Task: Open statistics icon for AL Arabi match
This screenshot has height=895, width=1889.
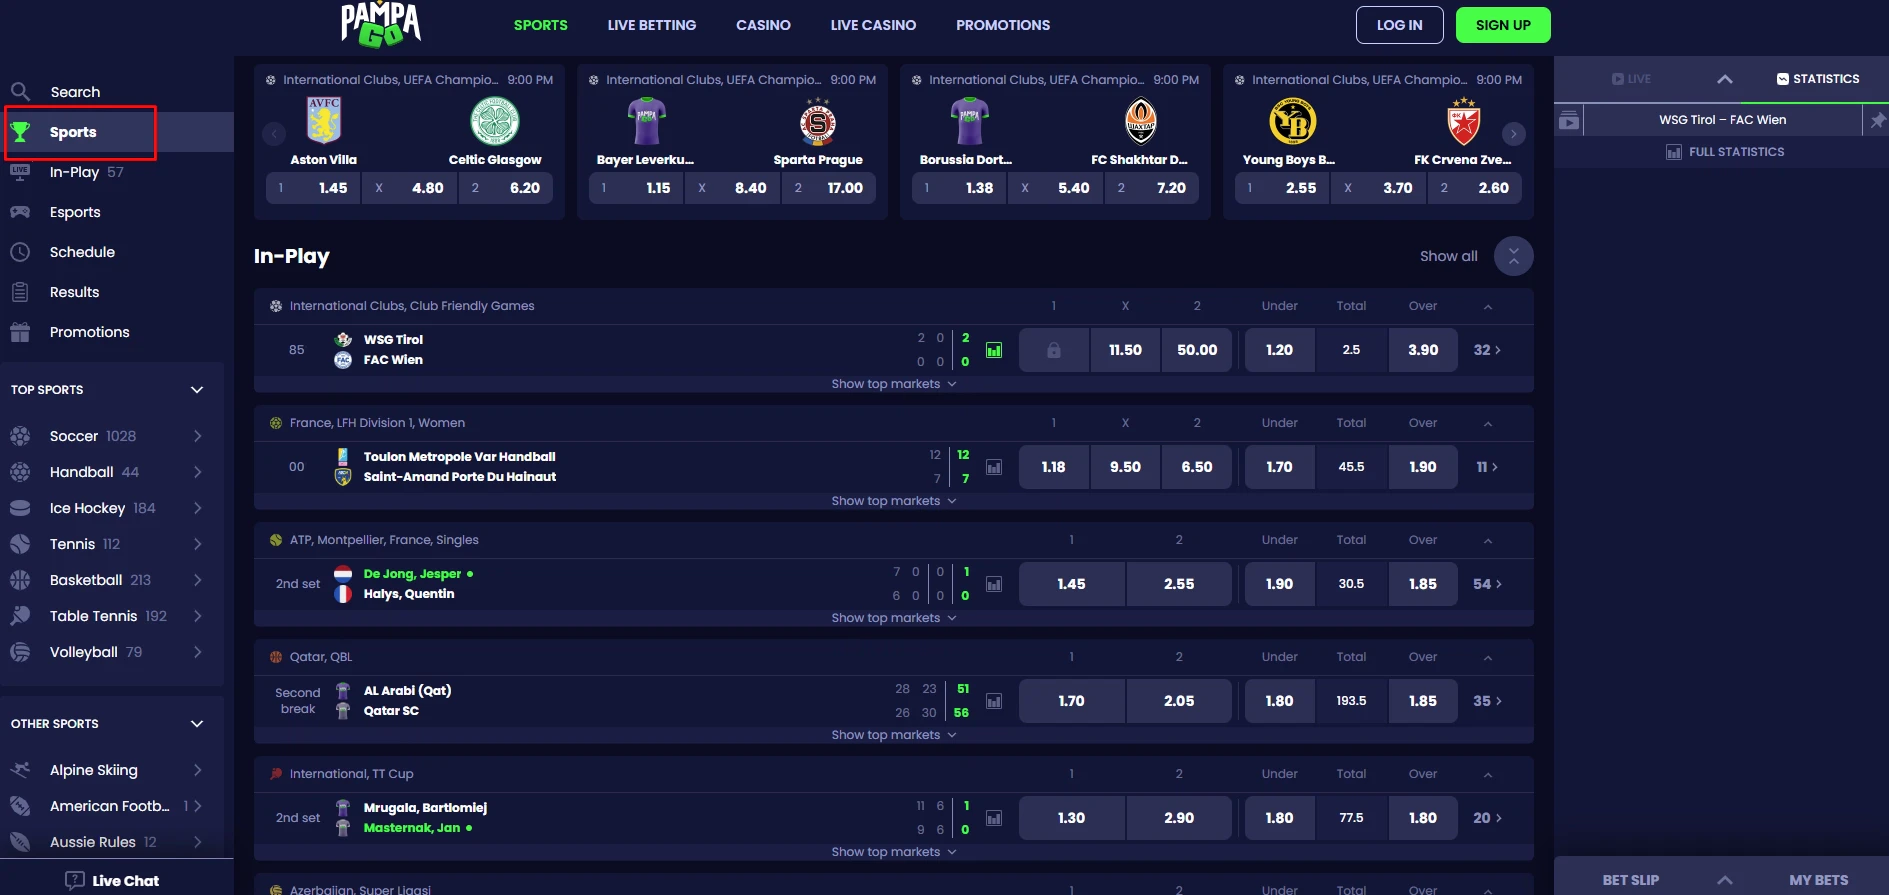Action: coord(994,701)
